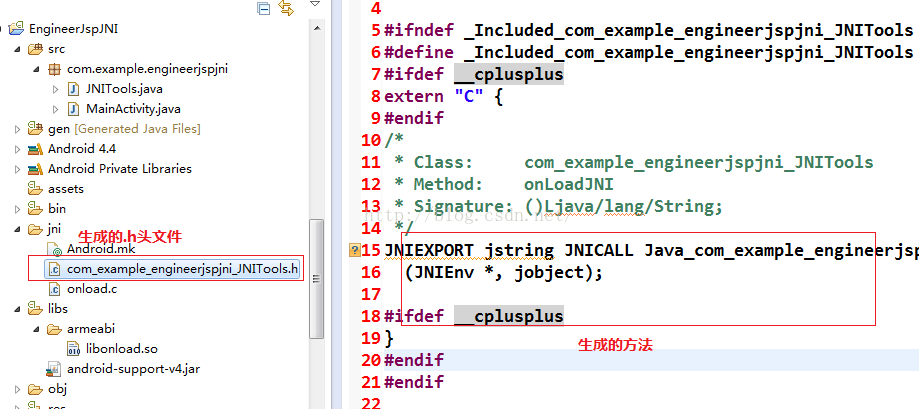This screenshot has height=409, width=919.
Task: Click the Android.mk file icon
Action: [55, 249]
